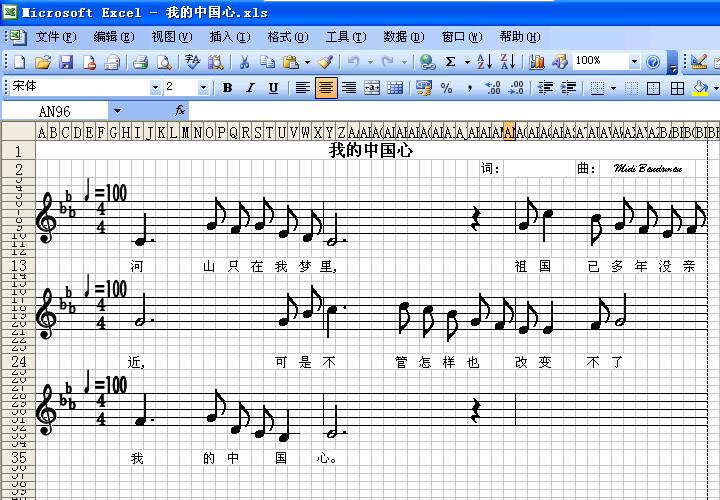Sort ascending A to Z
This screenshot has height=500, width=720.
[485, 62]
